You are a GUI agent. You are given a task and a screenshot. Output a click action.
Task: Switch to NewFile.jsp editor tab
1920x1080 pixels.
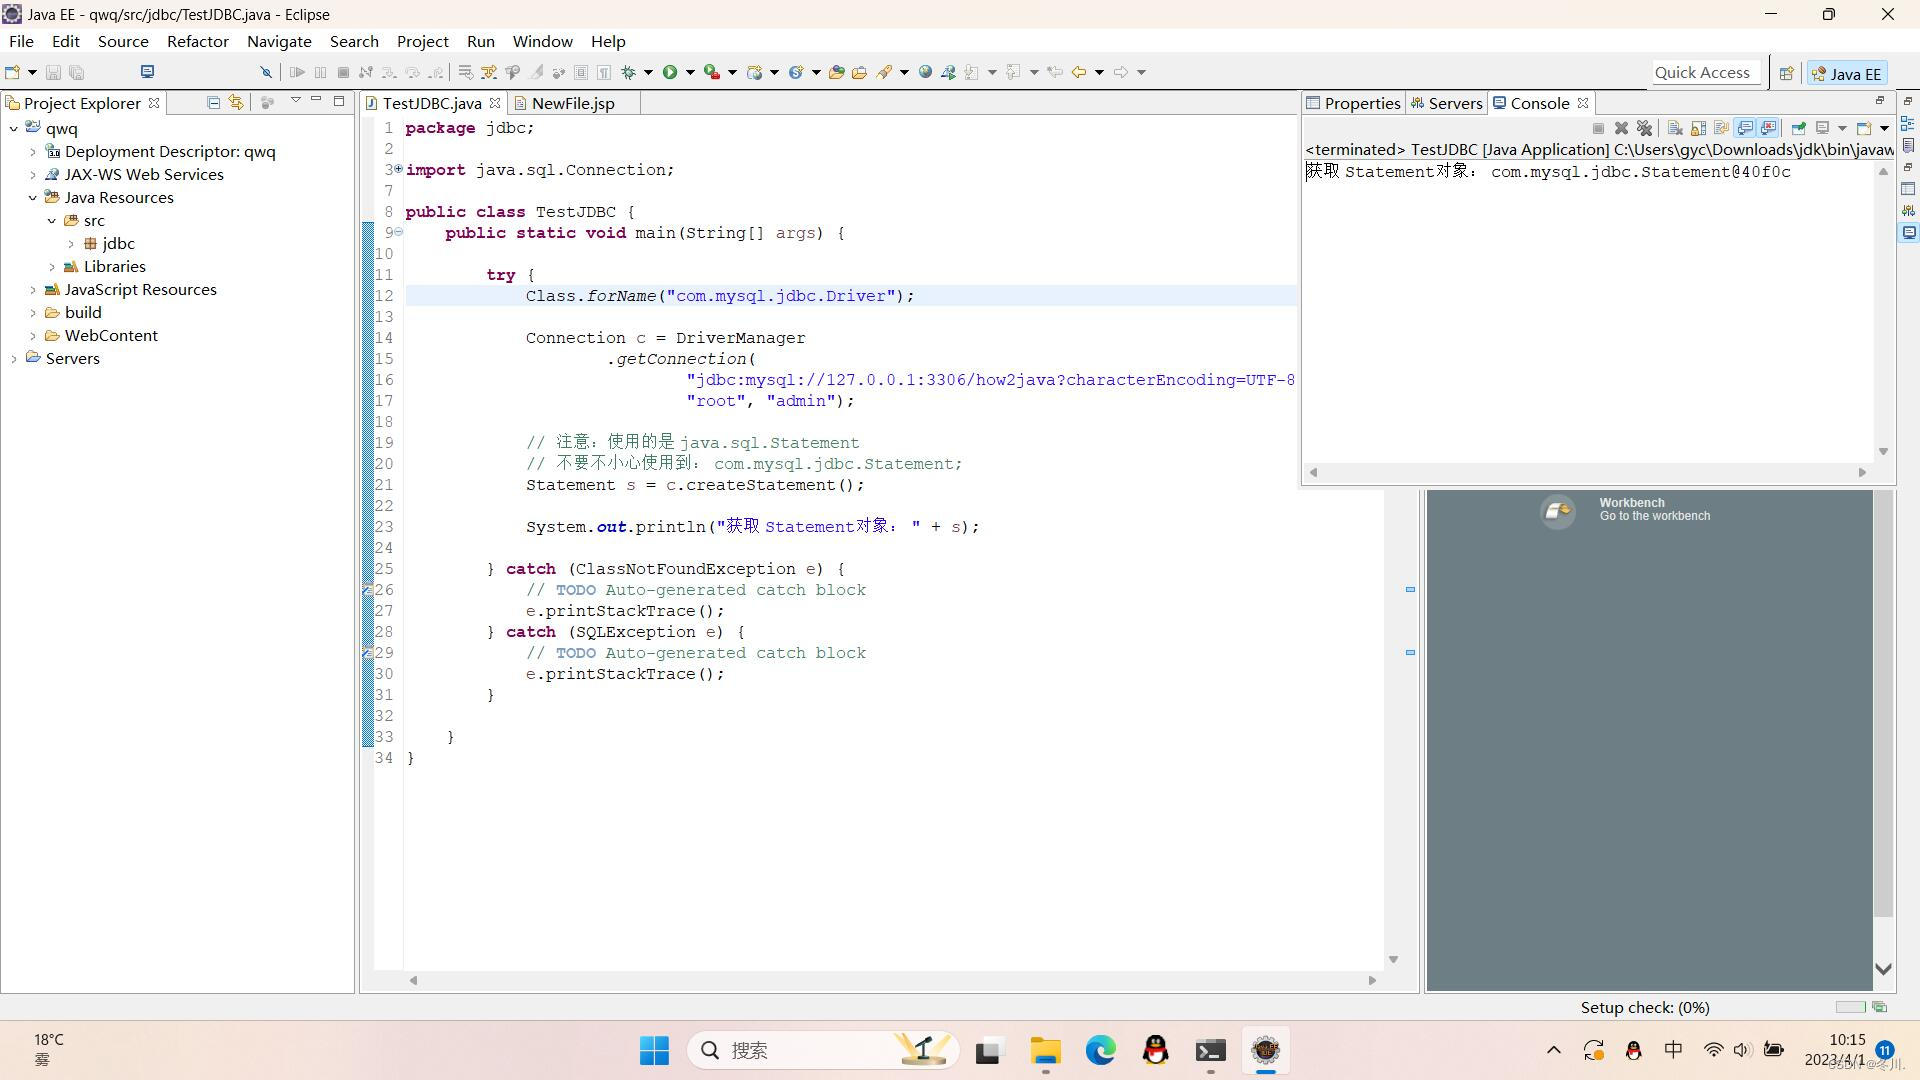point(574,103)
